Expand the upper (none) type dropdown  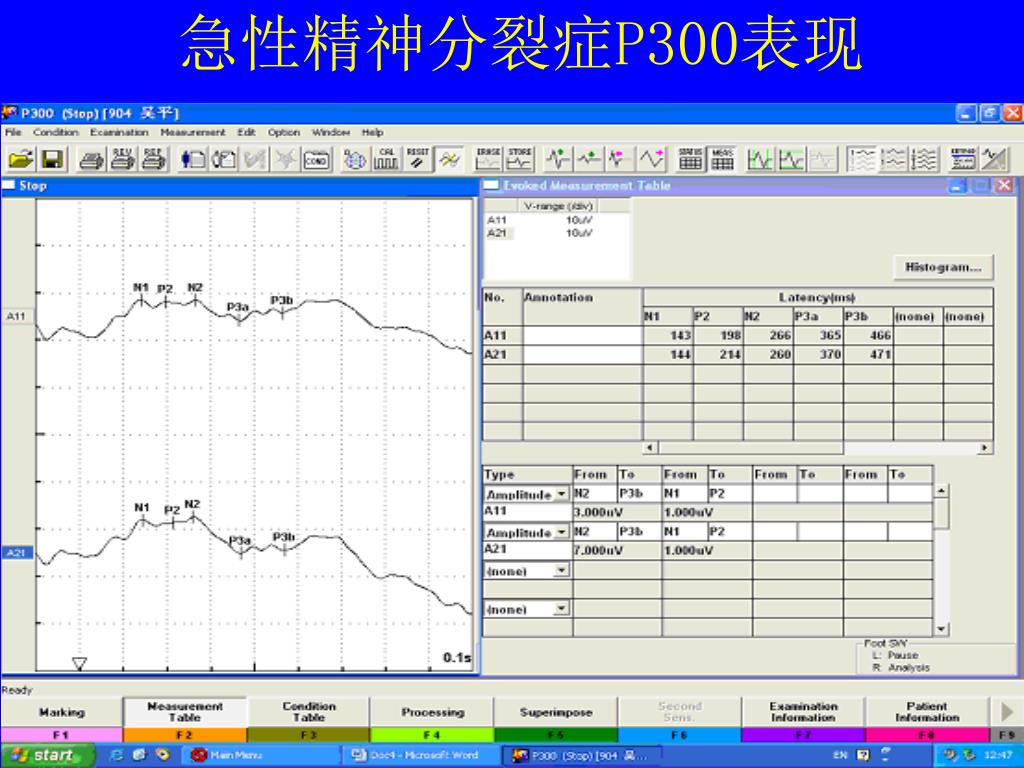pos(562,571)
